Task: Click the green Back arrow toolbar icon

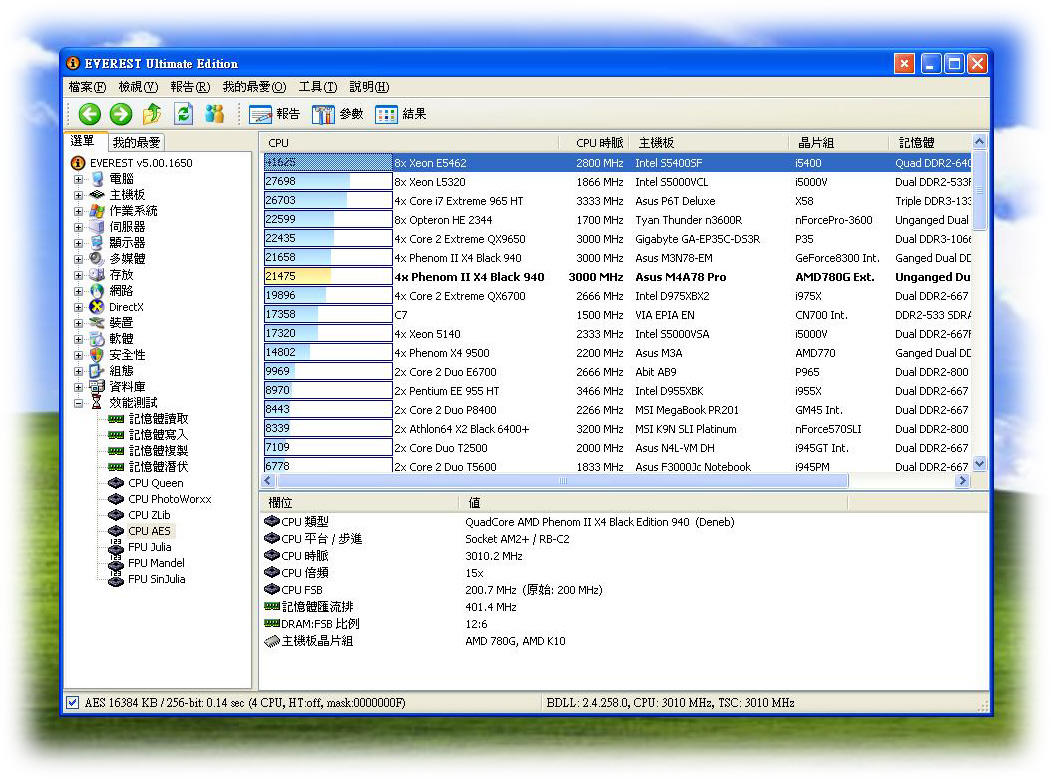Action: point(89,114)
